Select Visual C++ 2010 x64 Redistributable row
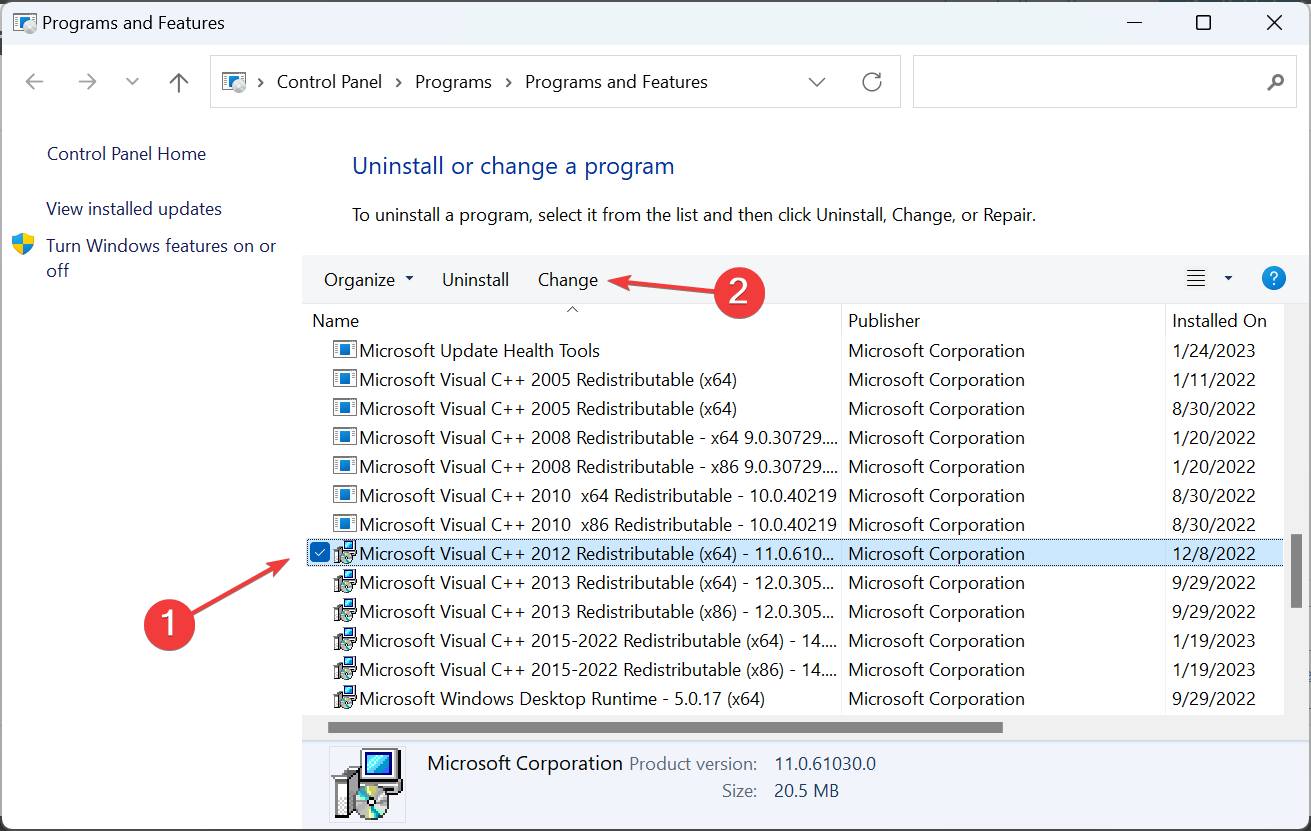The height and width of the screenshot is (831, 1311). point(794,496)
